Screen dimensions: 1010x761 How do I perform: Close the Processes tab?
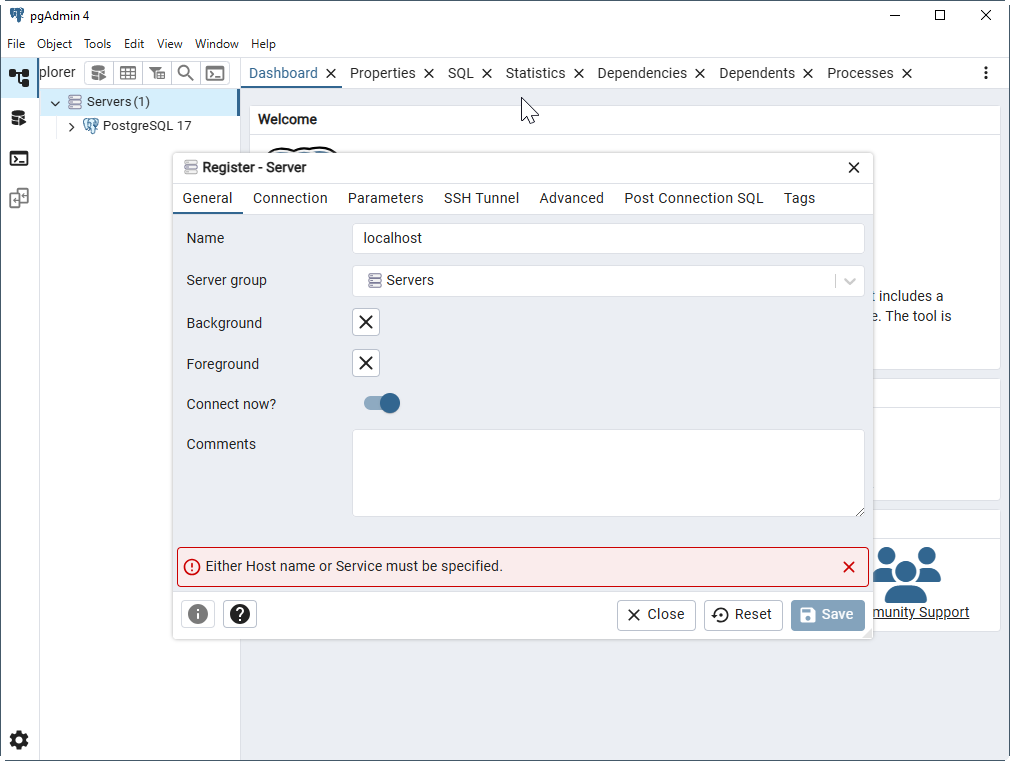907,73
